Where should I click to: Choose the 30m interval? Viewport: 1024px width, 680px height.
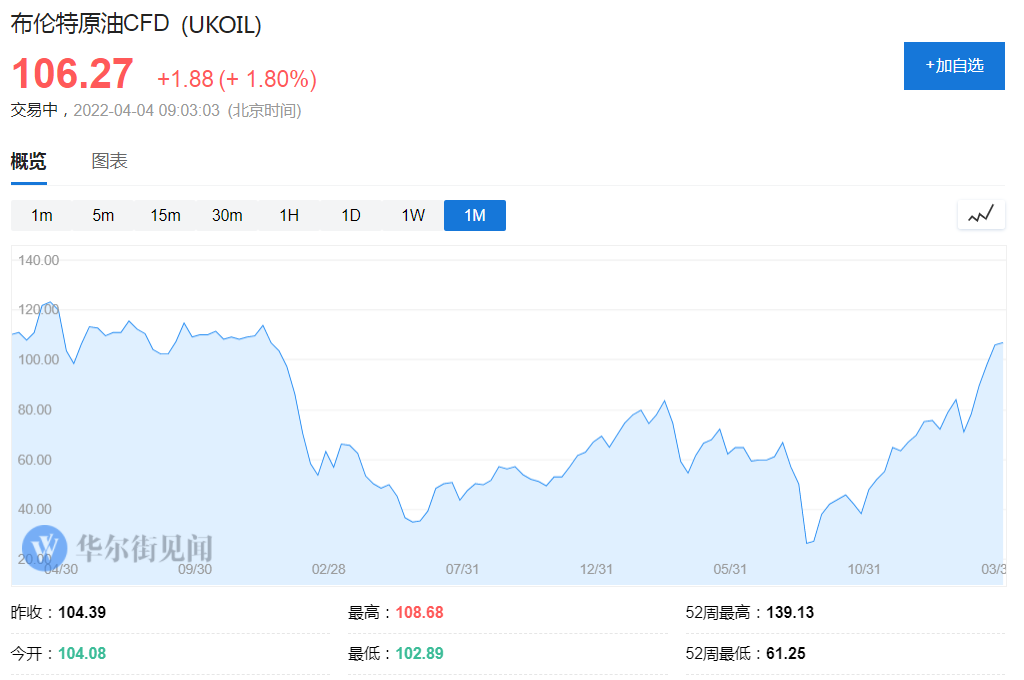pos(227,215)
